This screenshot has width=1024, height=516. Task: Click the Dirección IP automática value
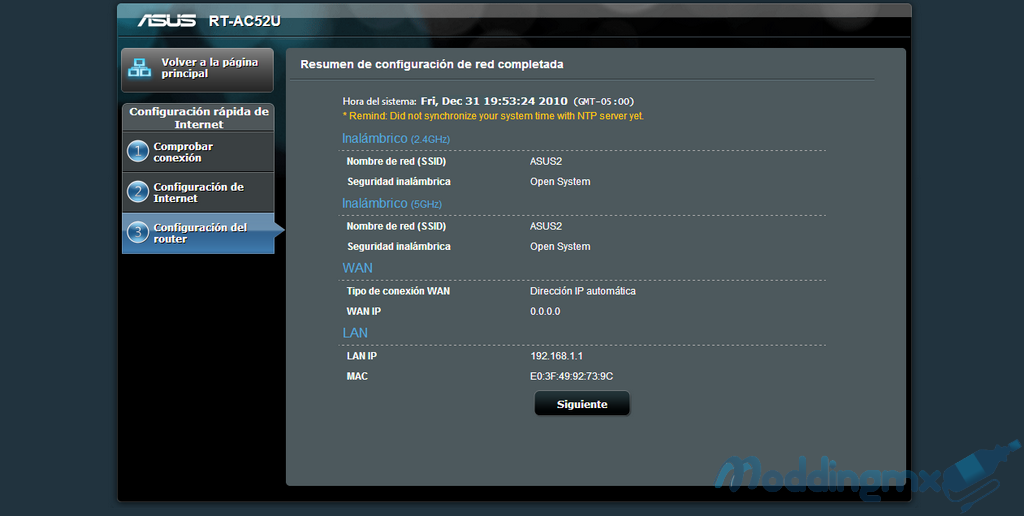click(x=583, y=291)
